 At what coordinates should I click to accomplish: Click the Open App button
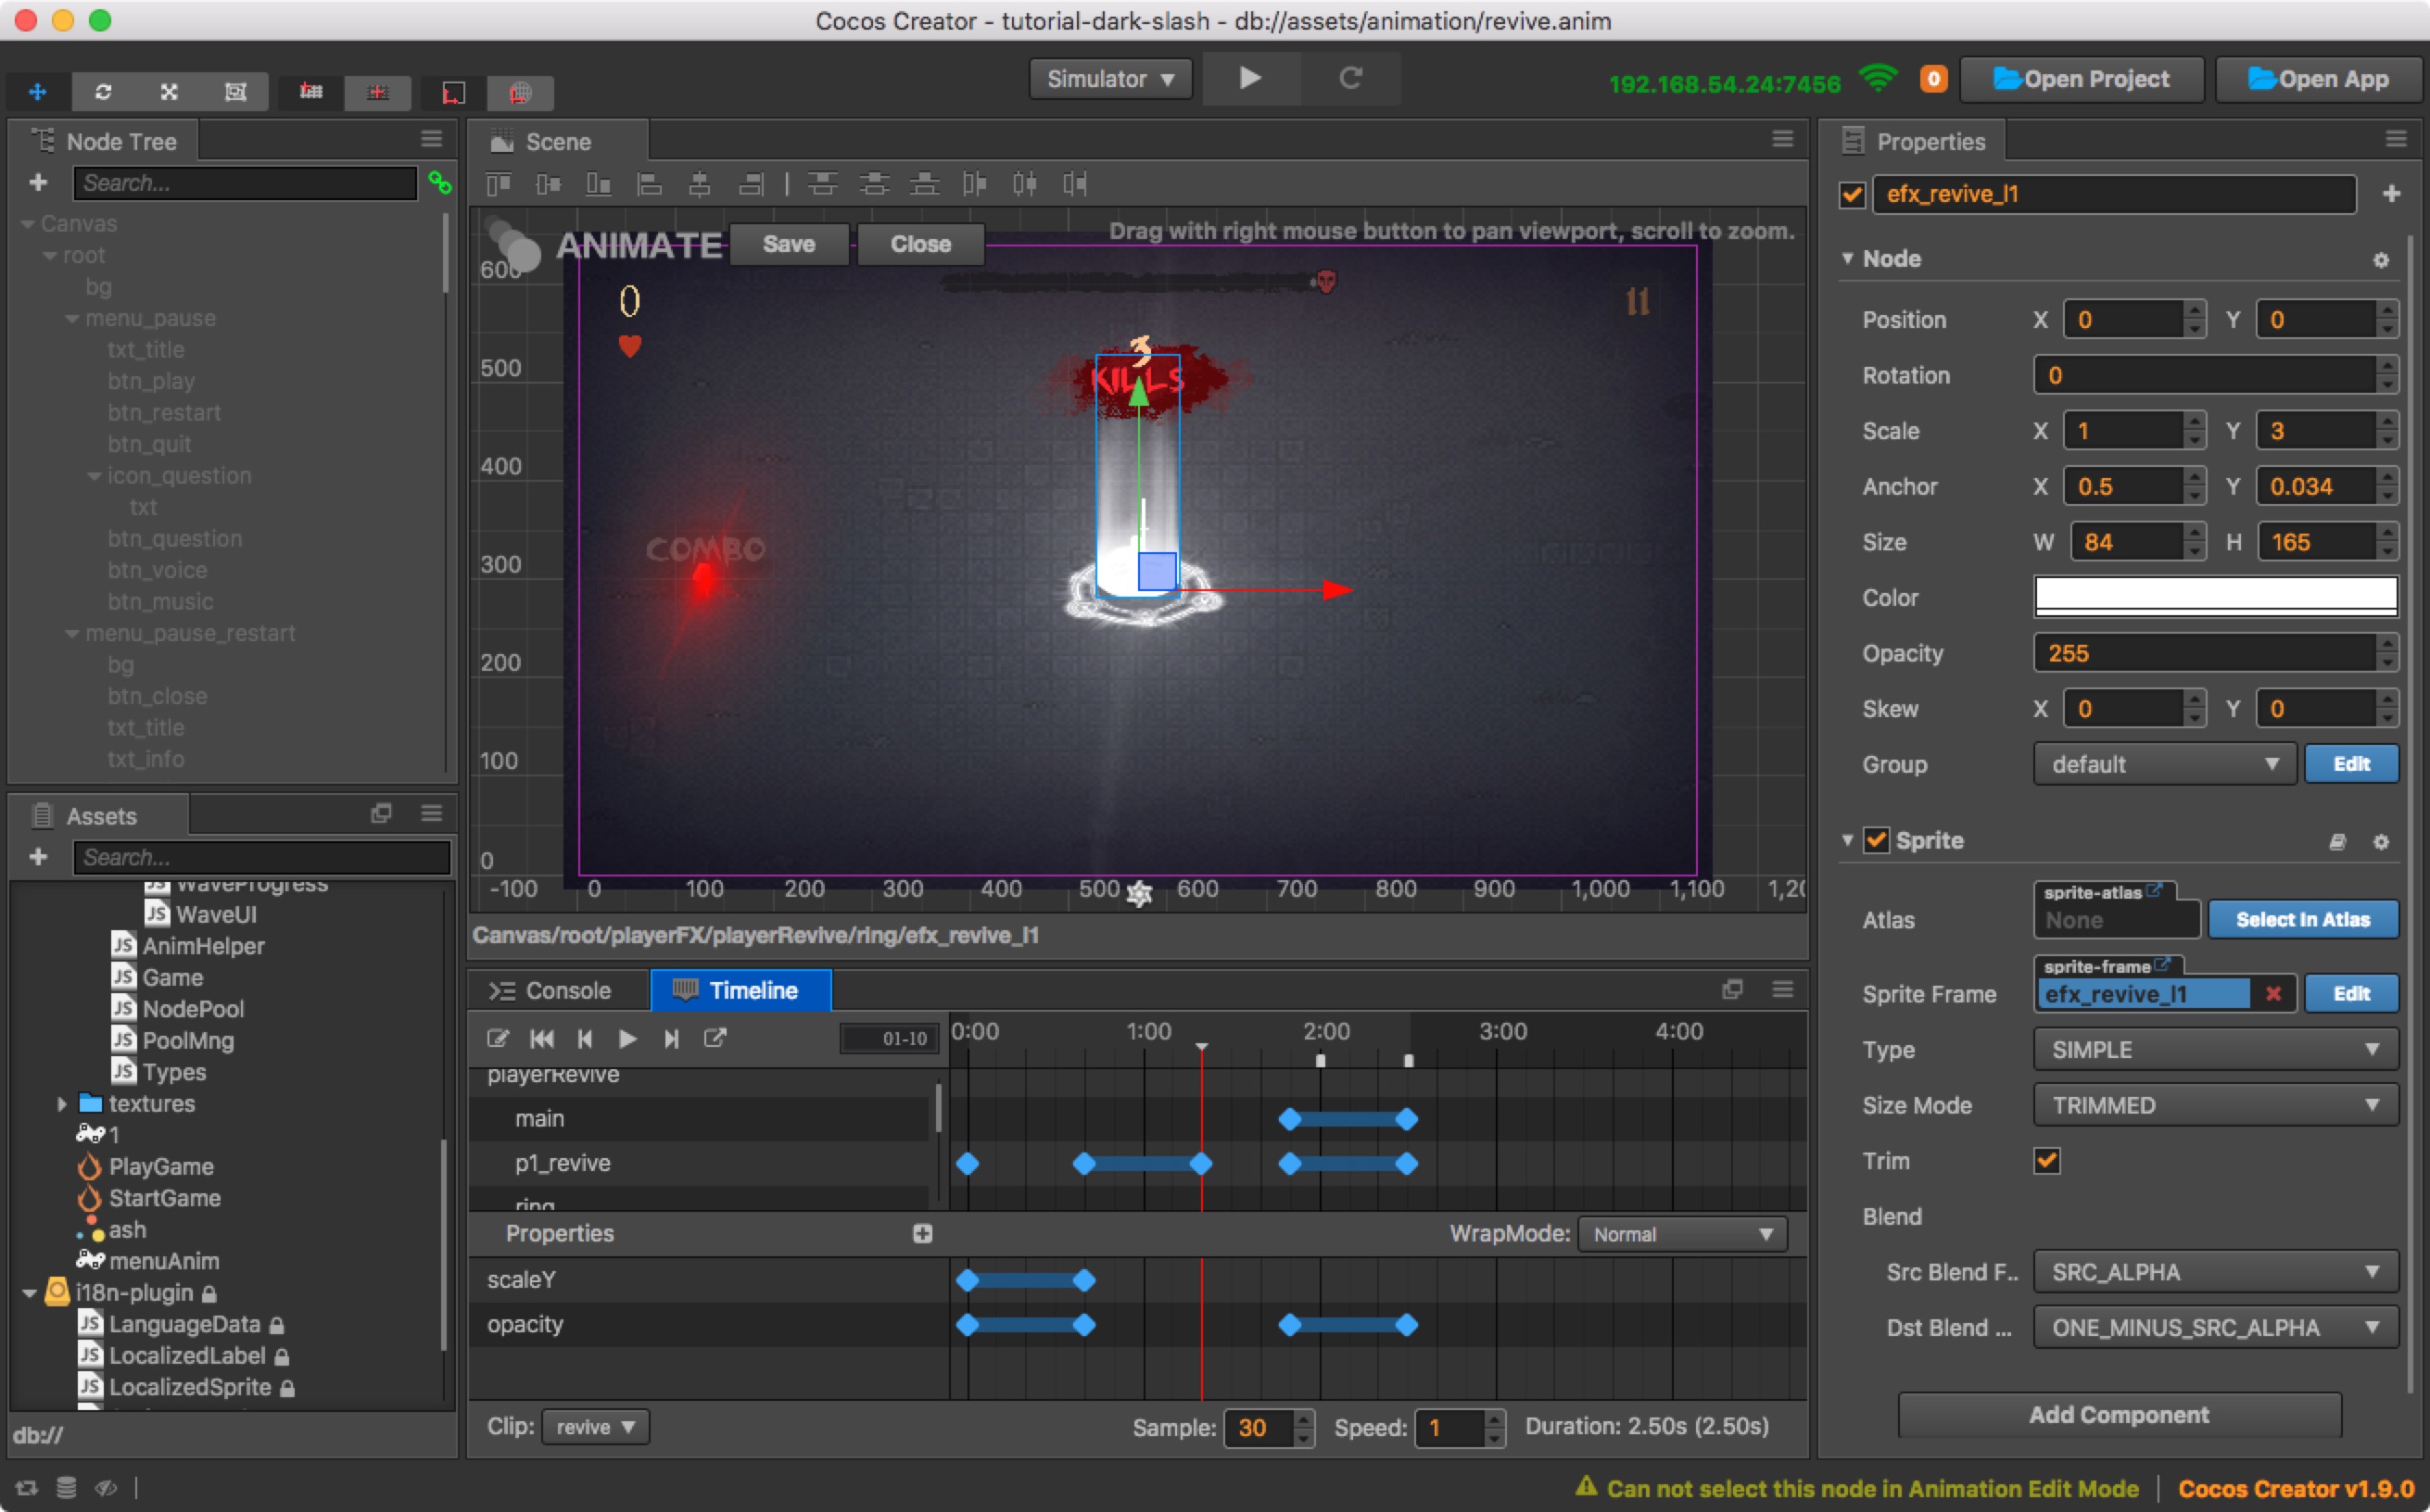(2319, 79)
